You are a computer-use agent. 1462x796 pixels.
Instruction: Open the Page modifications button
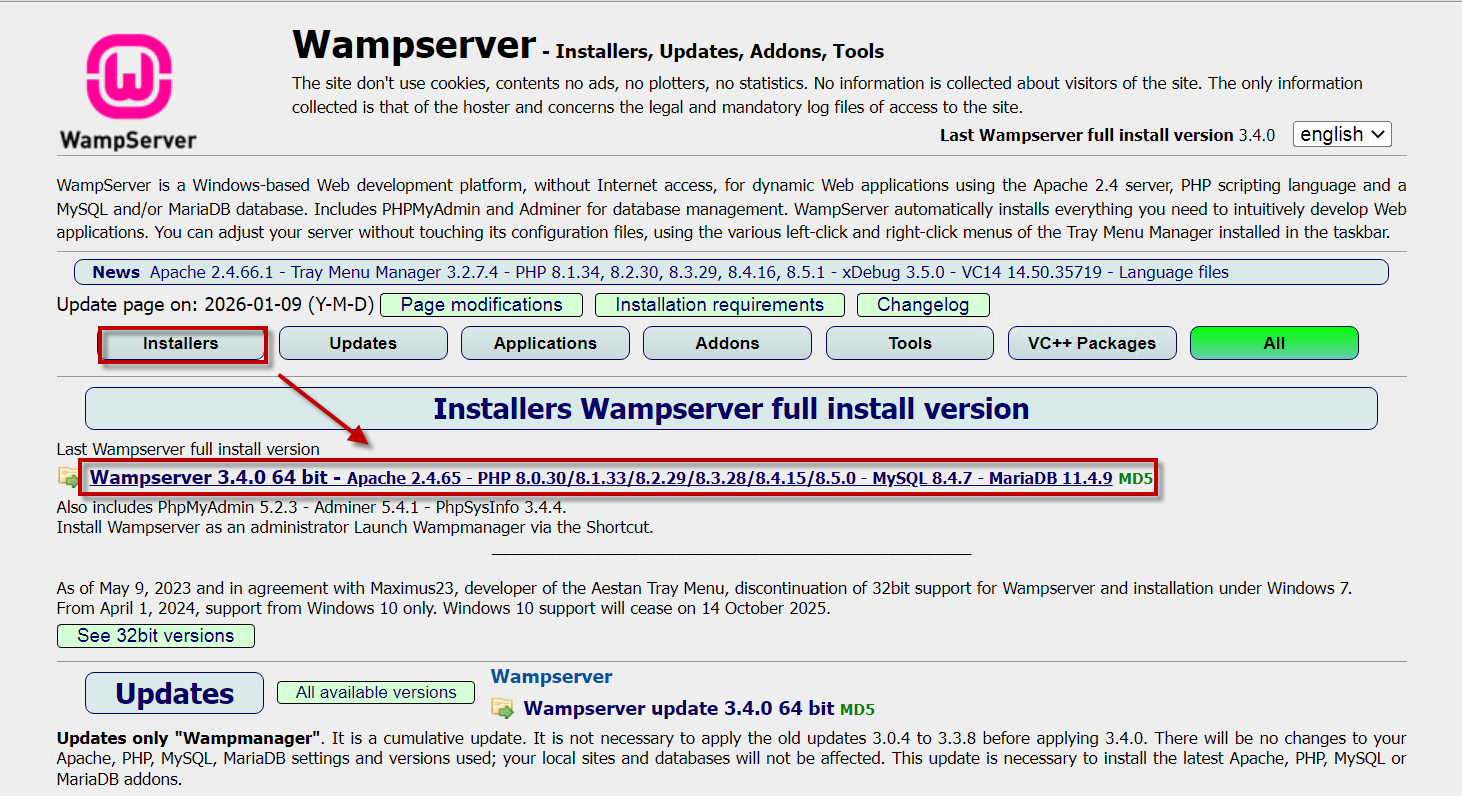click(481, 305)
